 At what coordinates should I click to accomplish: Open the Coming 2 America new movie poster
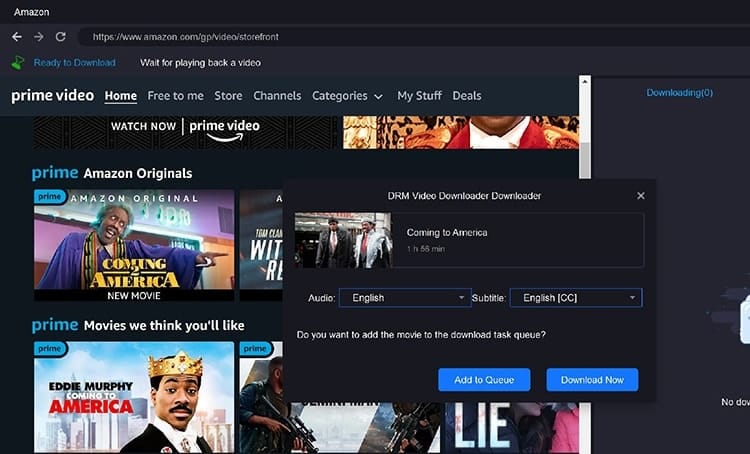click(x=134, y=245)
